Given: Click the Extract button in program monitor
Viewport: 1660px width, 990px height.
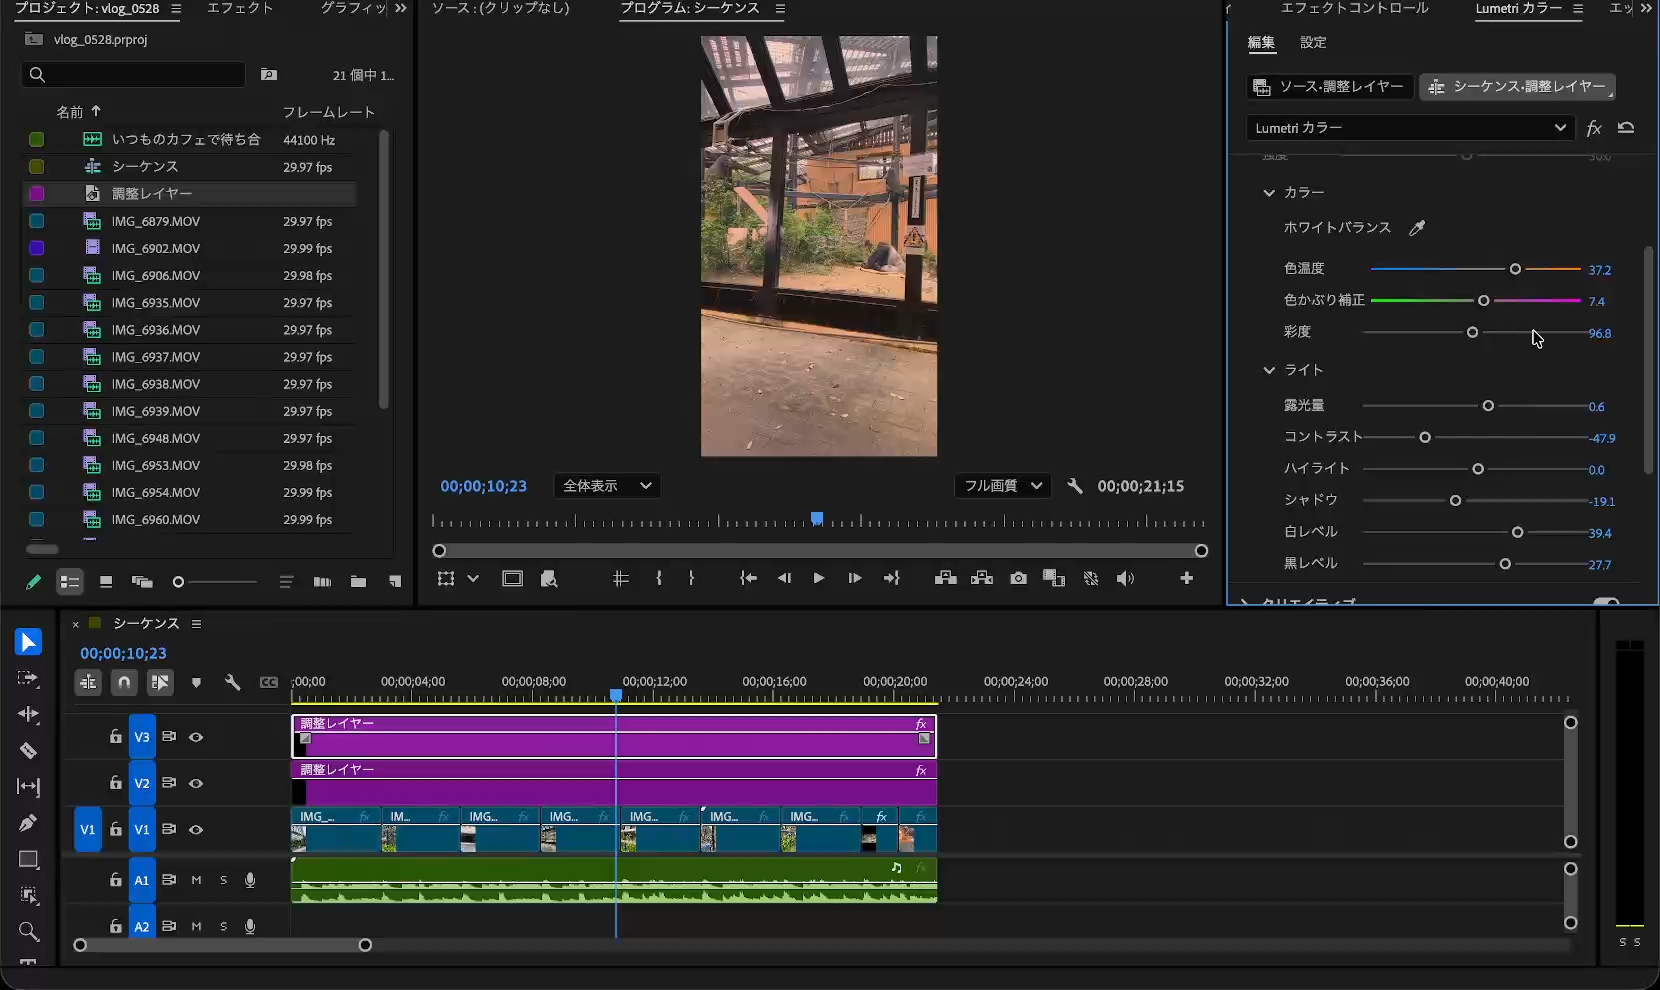Looking at the screenshot, I should (981, 579).
